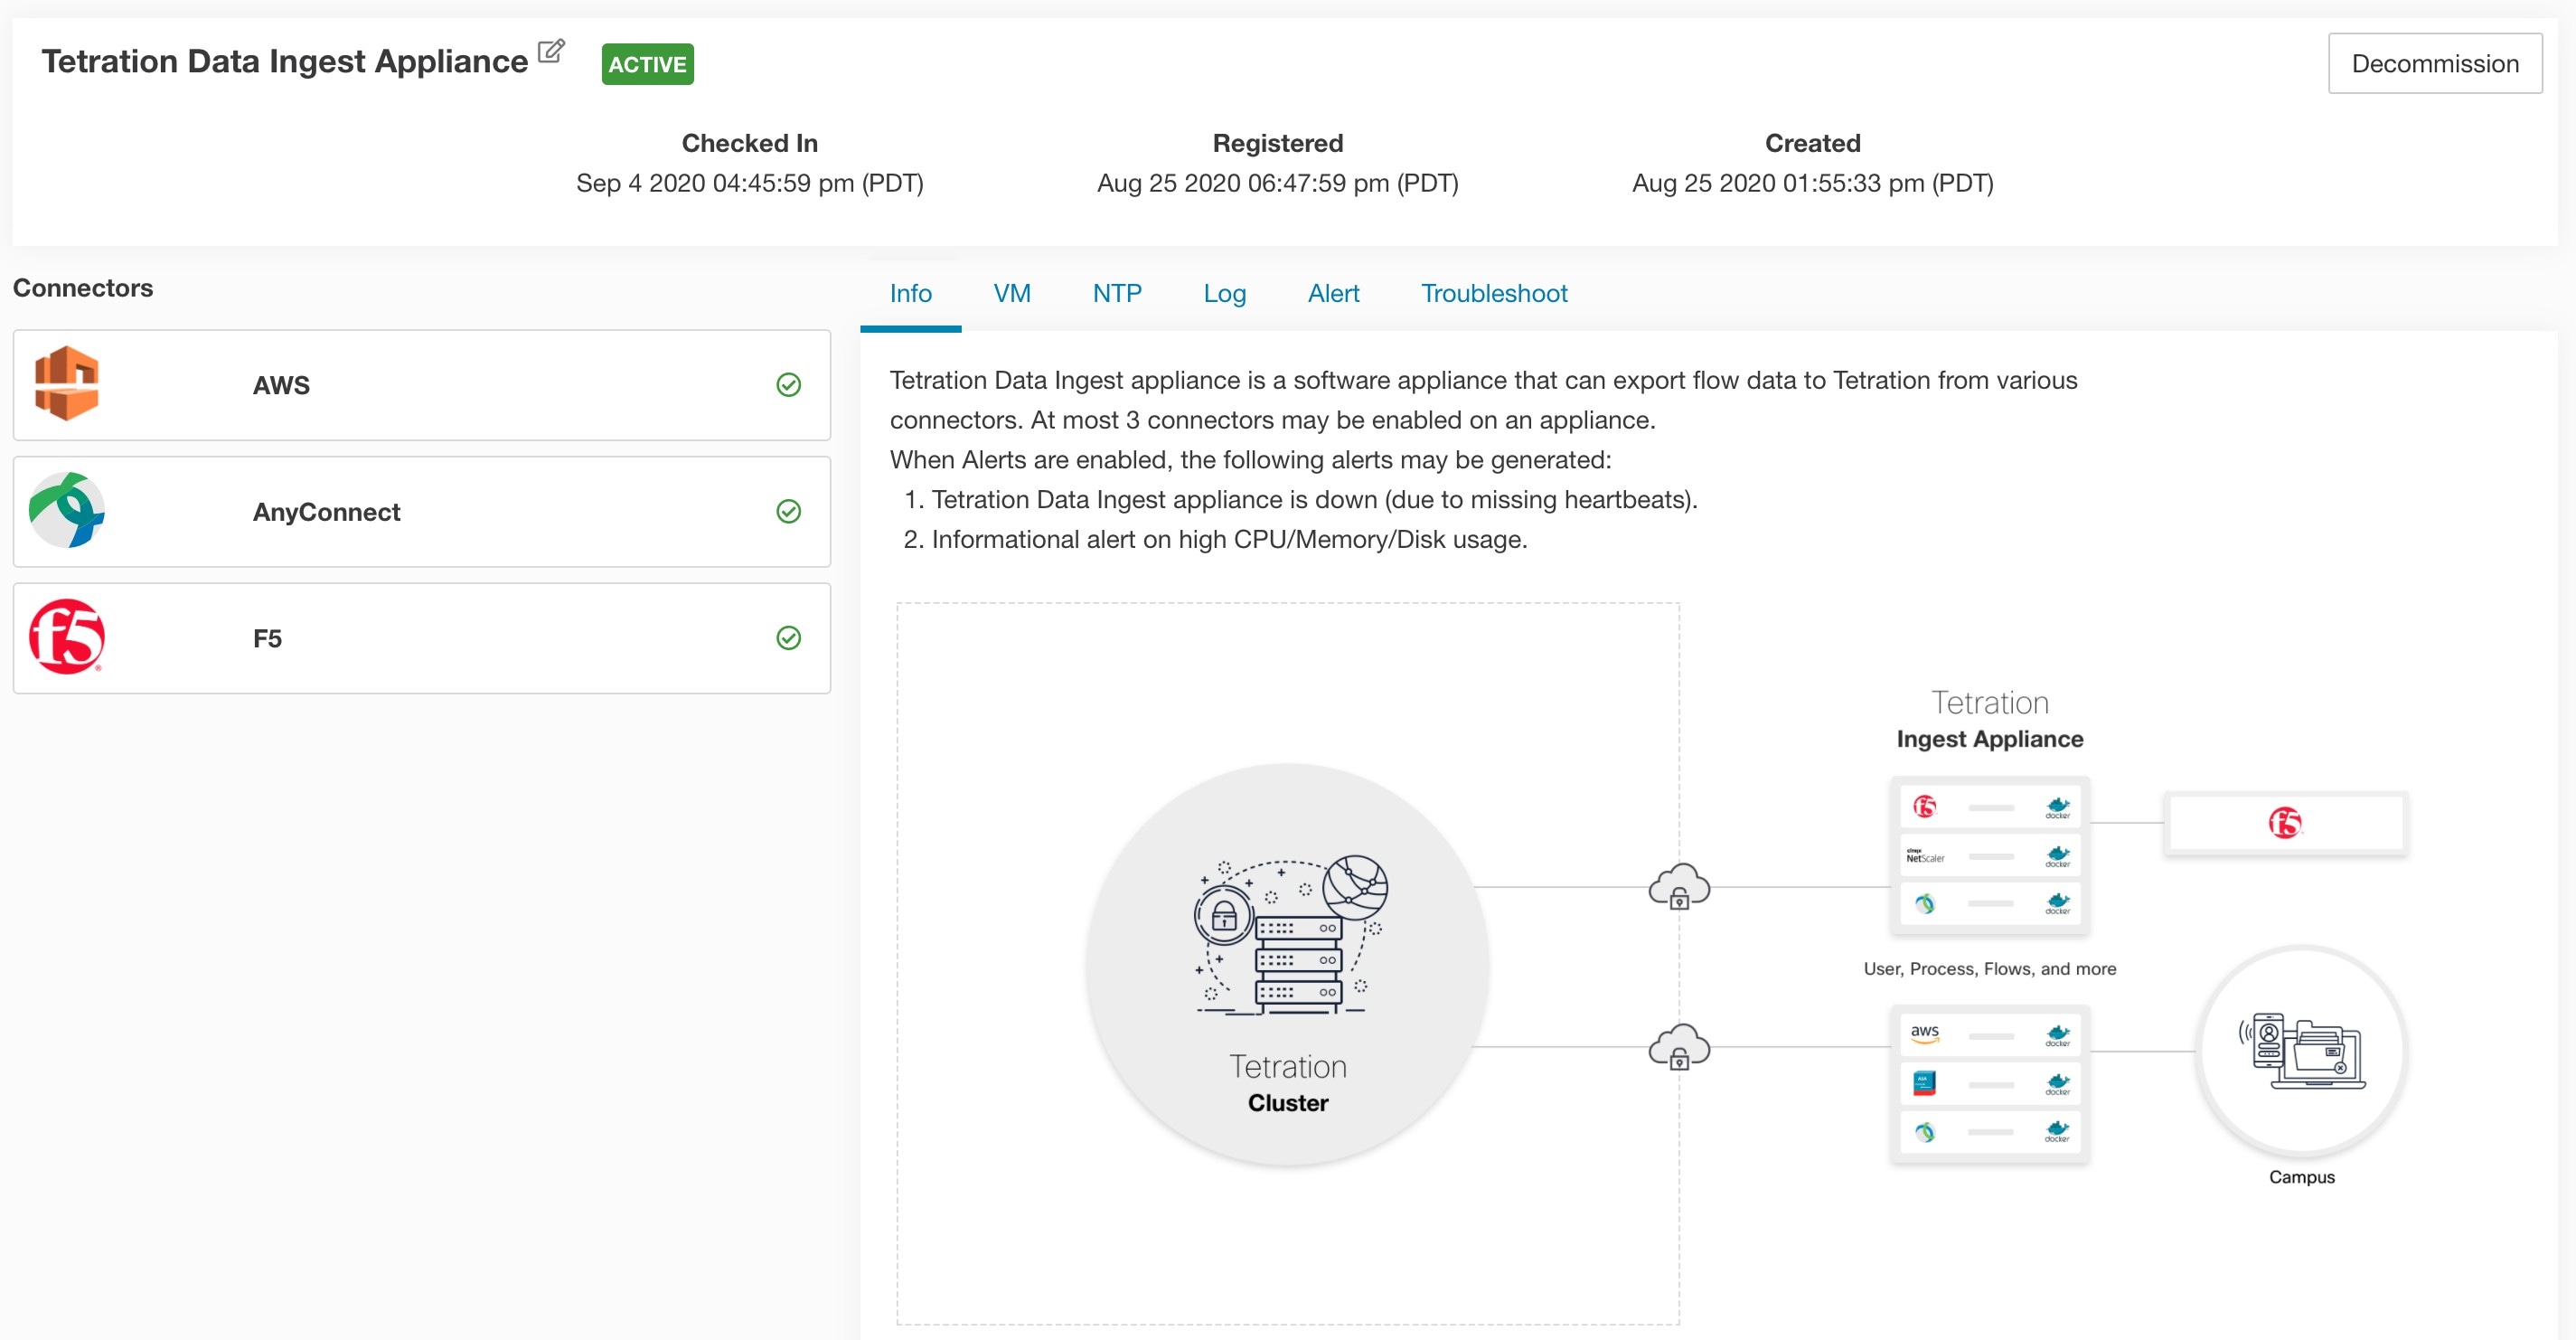Switch to the VM tab
The height and width of the screenshot is (1340, 2576).
point(1012,293)
